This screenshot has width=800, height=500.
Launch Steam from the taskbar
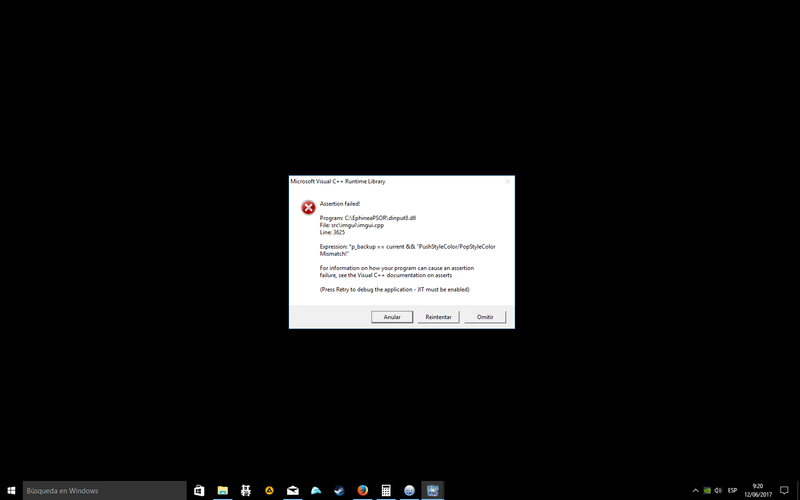[x=339, y=491]
